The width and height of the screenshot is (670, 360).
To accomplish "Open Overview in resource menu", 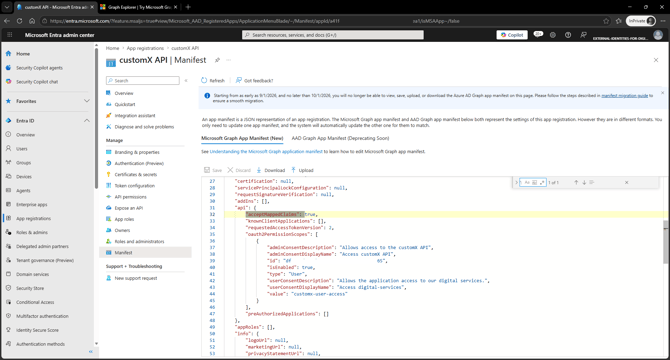I will pyautogui.click(x=124, y=93).
